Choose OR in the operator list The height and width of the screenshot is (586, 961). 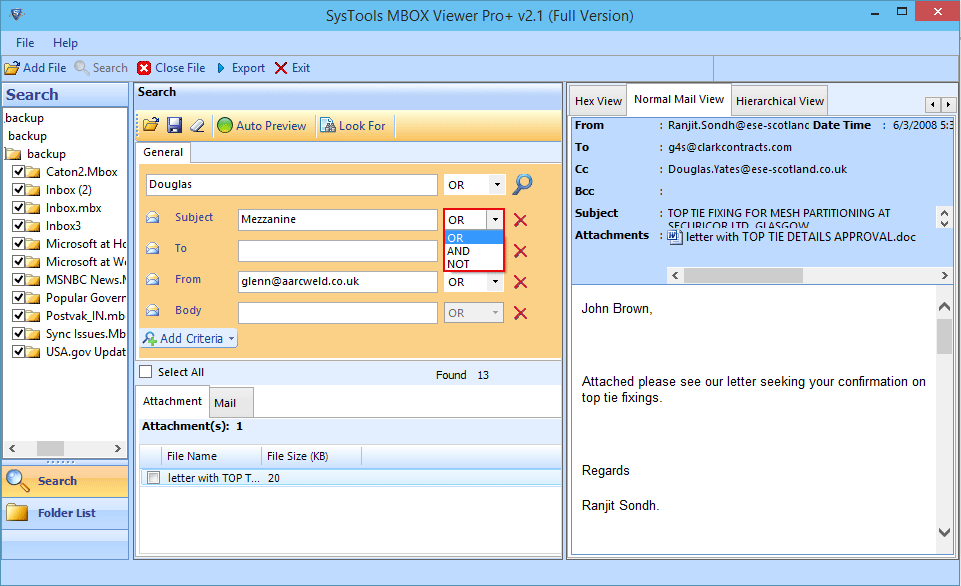tap(474, 238)
